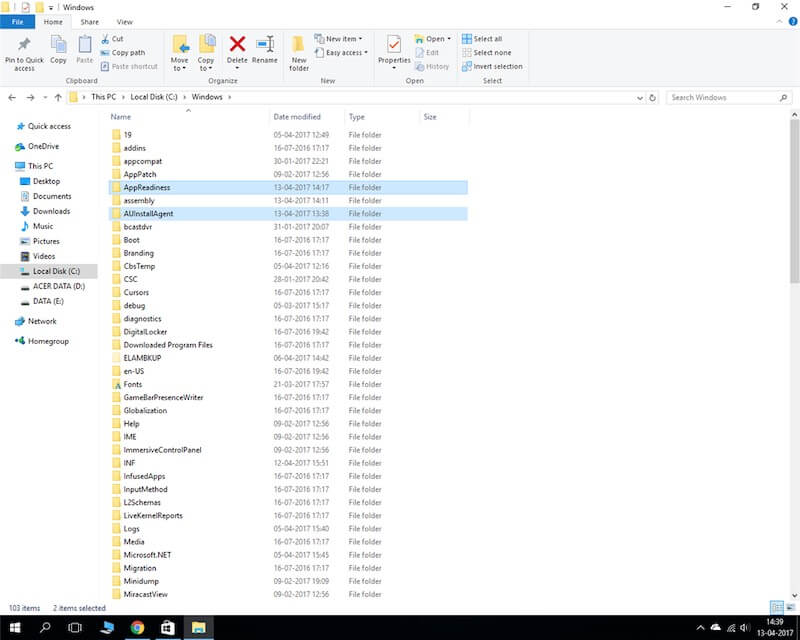
Task: Open Chrome from the taskbar
Action: [137, 628]
